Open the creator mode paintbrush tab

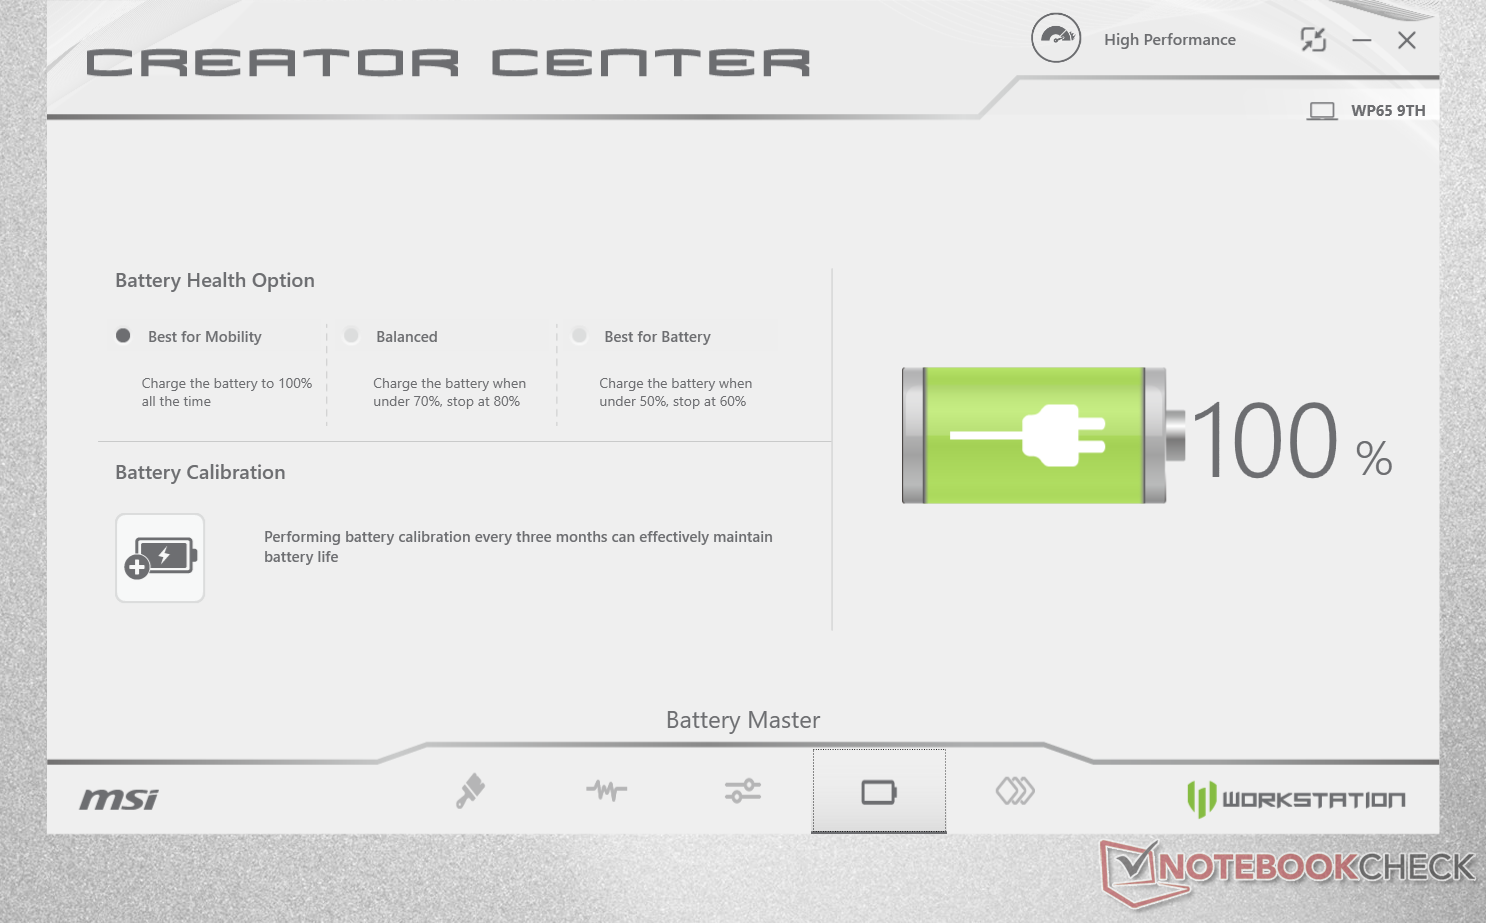click(471, 791)
